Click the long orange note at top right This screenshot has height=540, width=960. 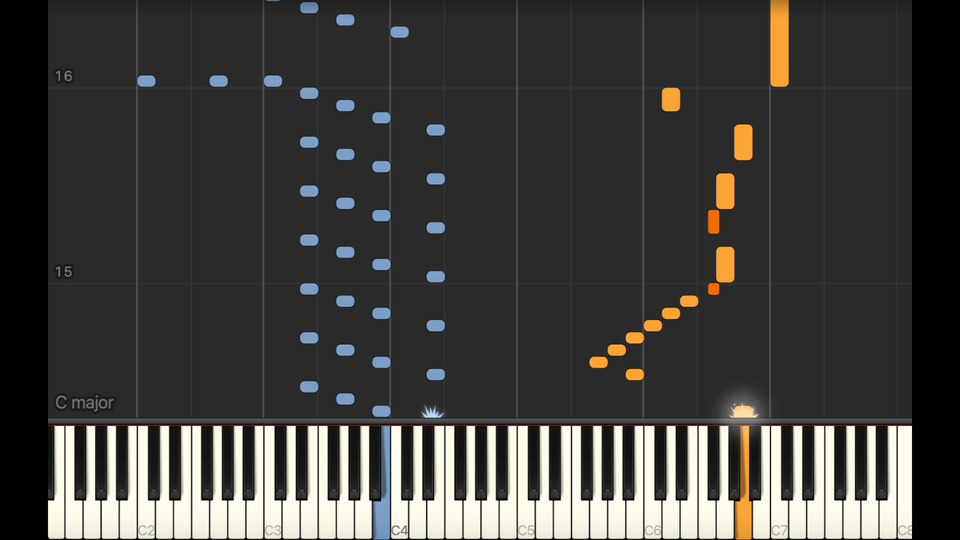[x=779, y=43]
